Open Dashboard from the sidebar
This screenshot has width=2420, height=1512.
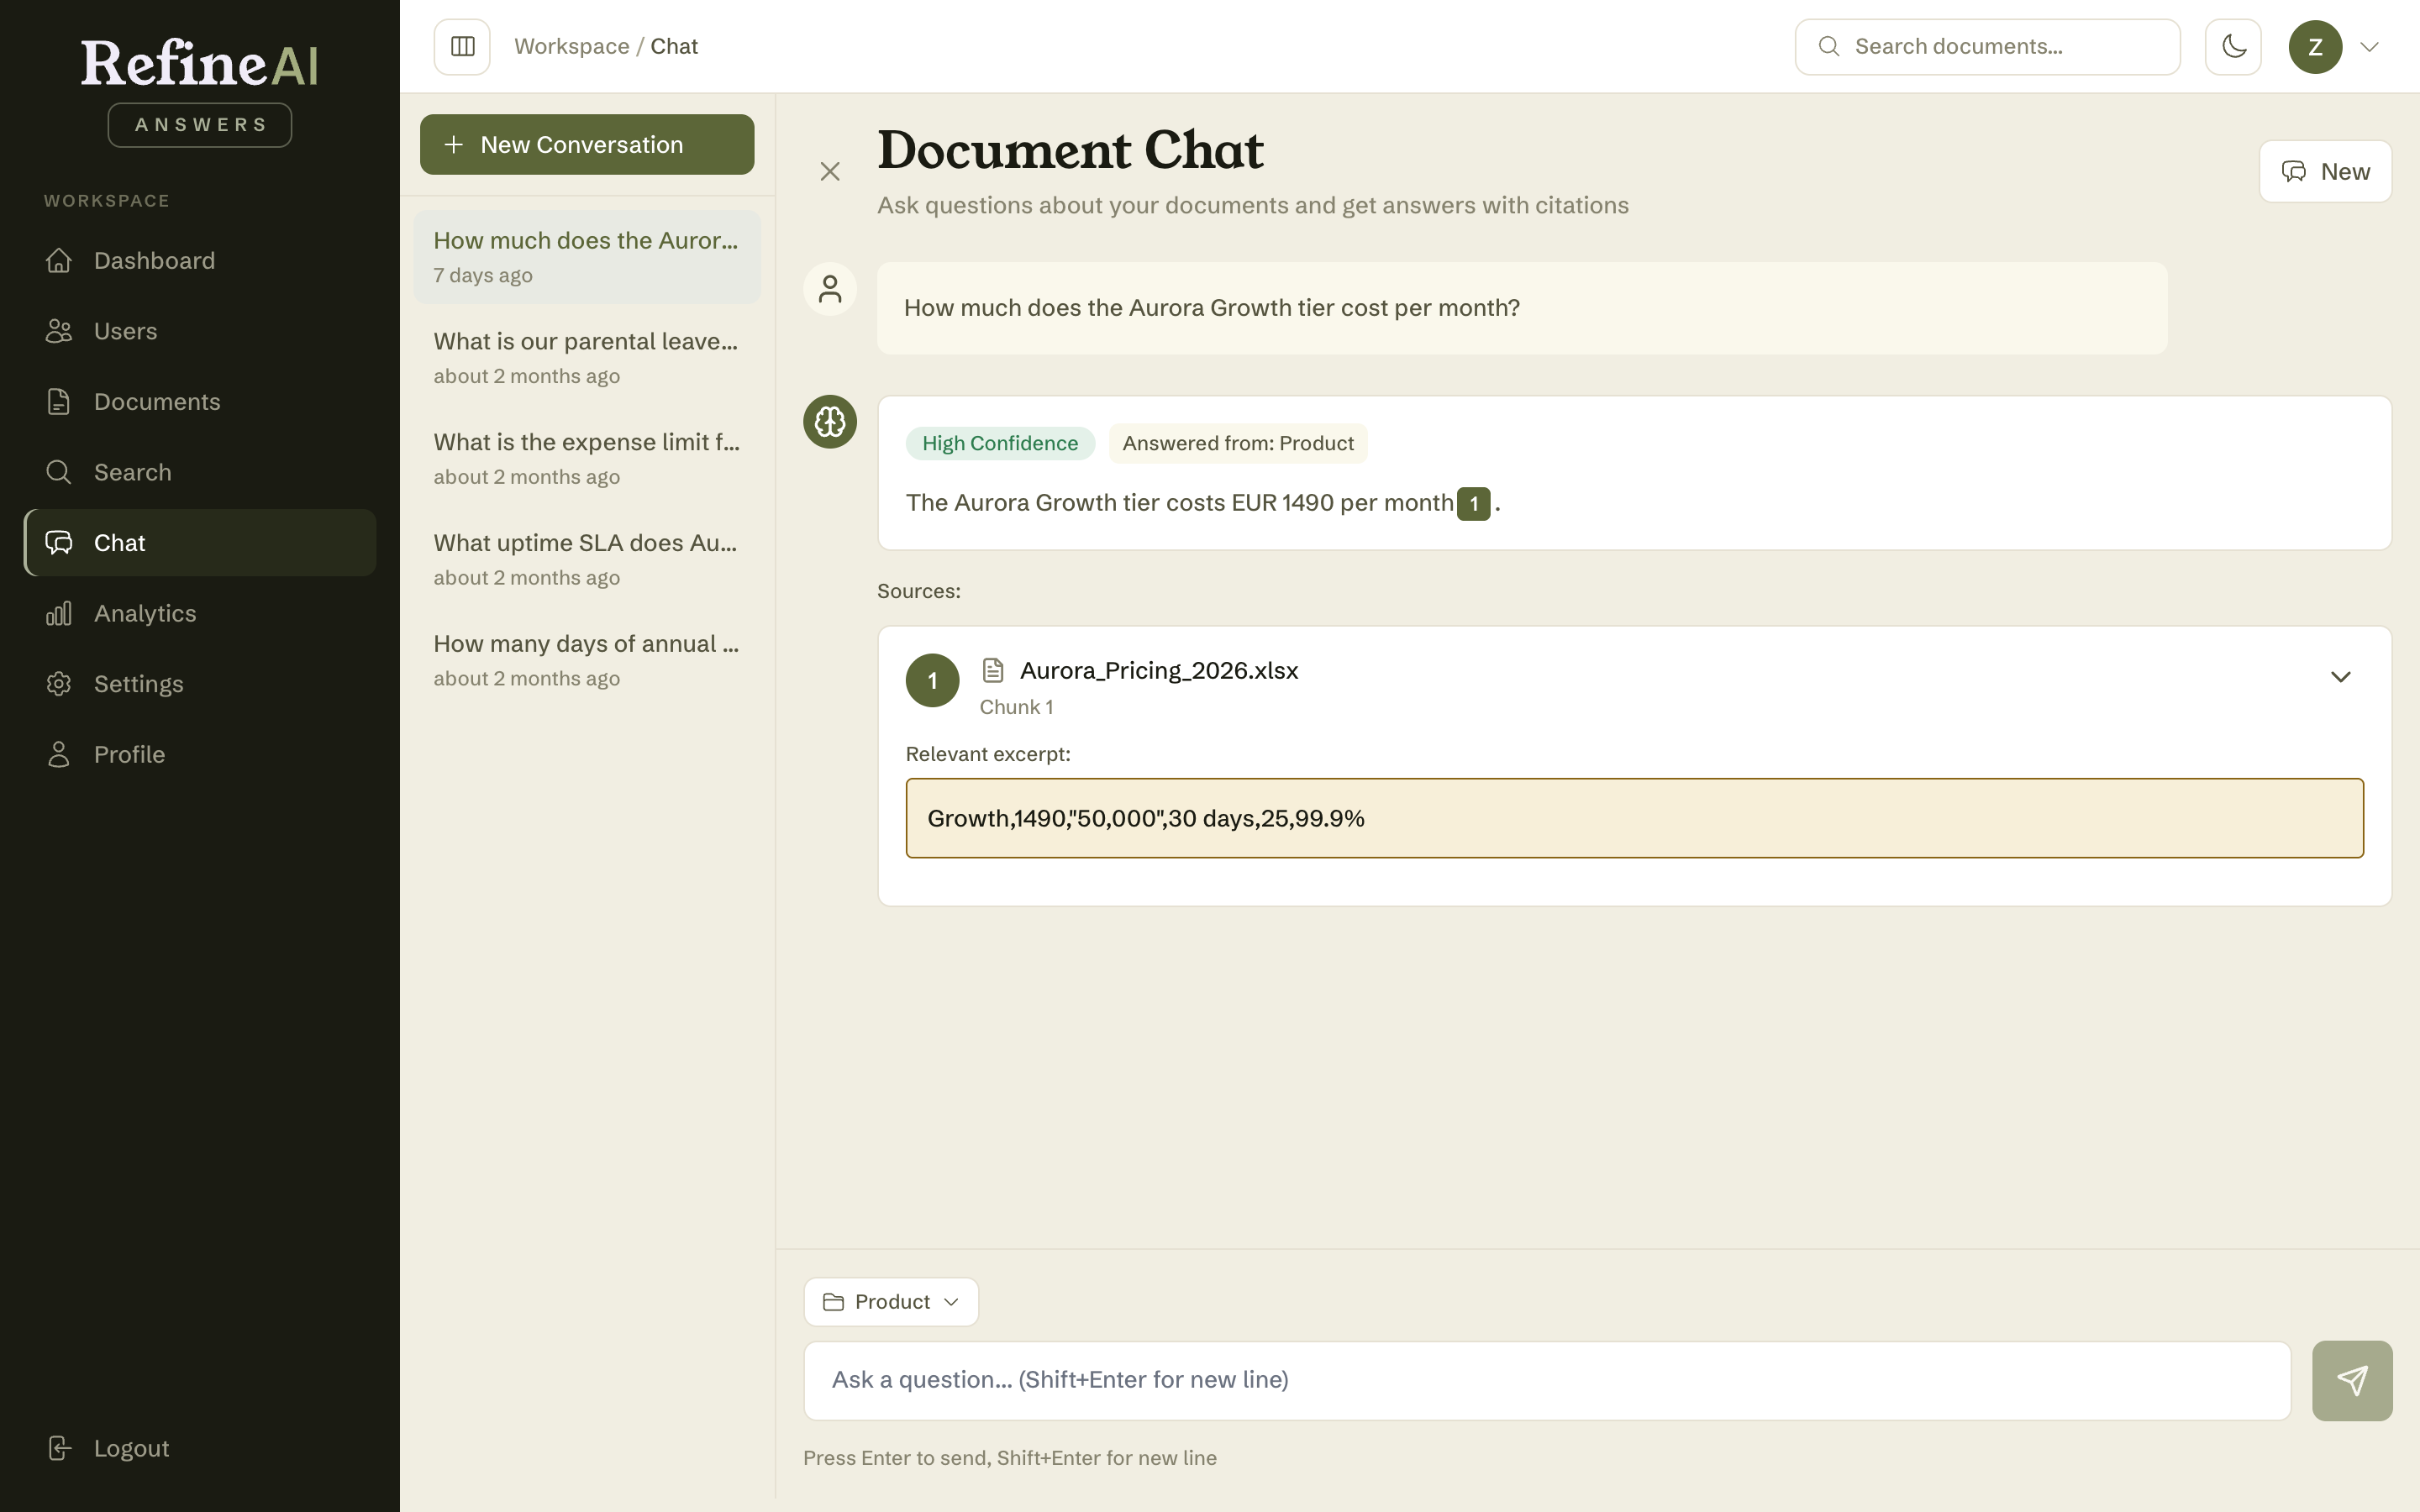(200, 260)
